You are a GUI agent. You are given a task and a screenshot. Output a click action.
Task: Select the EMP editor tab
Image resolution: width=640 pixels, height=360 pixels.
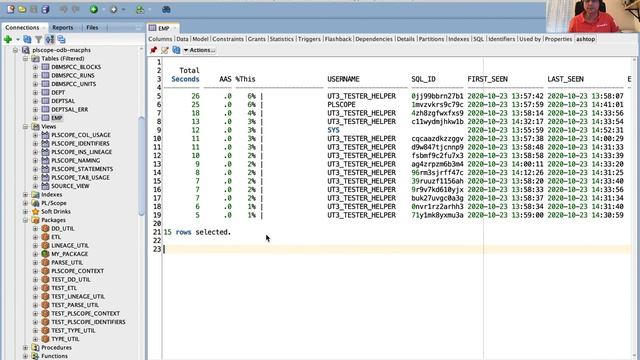[164, 28]
